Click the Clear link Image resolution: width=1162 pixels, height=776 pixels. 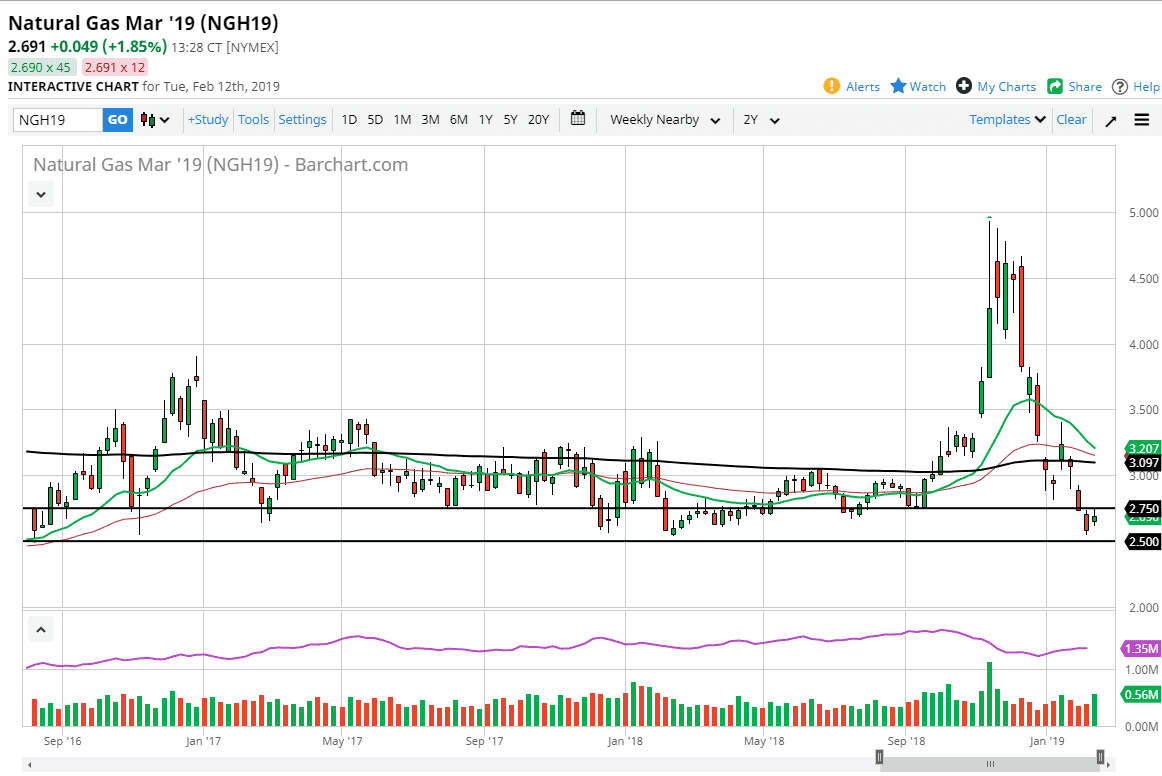pos(1071,120)
